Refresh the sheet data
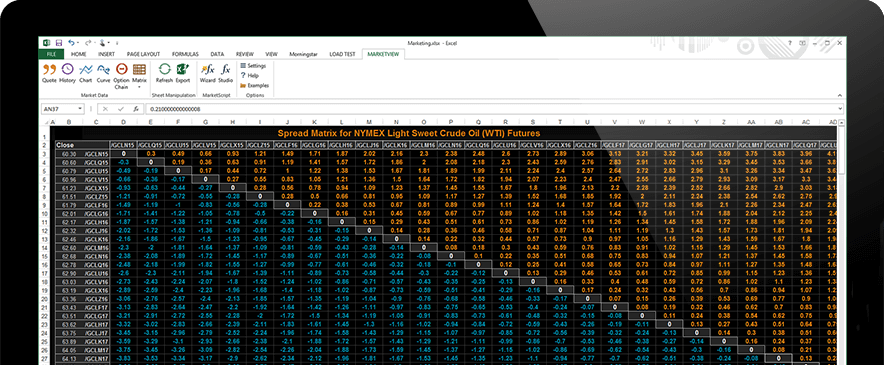This screenshot has width=884, height=365. tap(164, 73)
